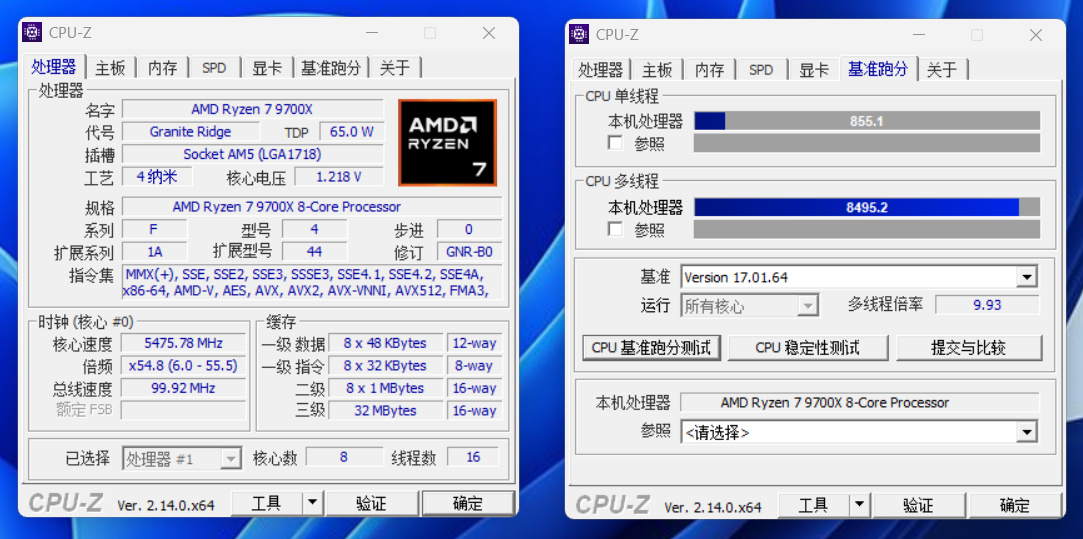Enable 参照 checkbox under CPU 单线程

(615, 143)
